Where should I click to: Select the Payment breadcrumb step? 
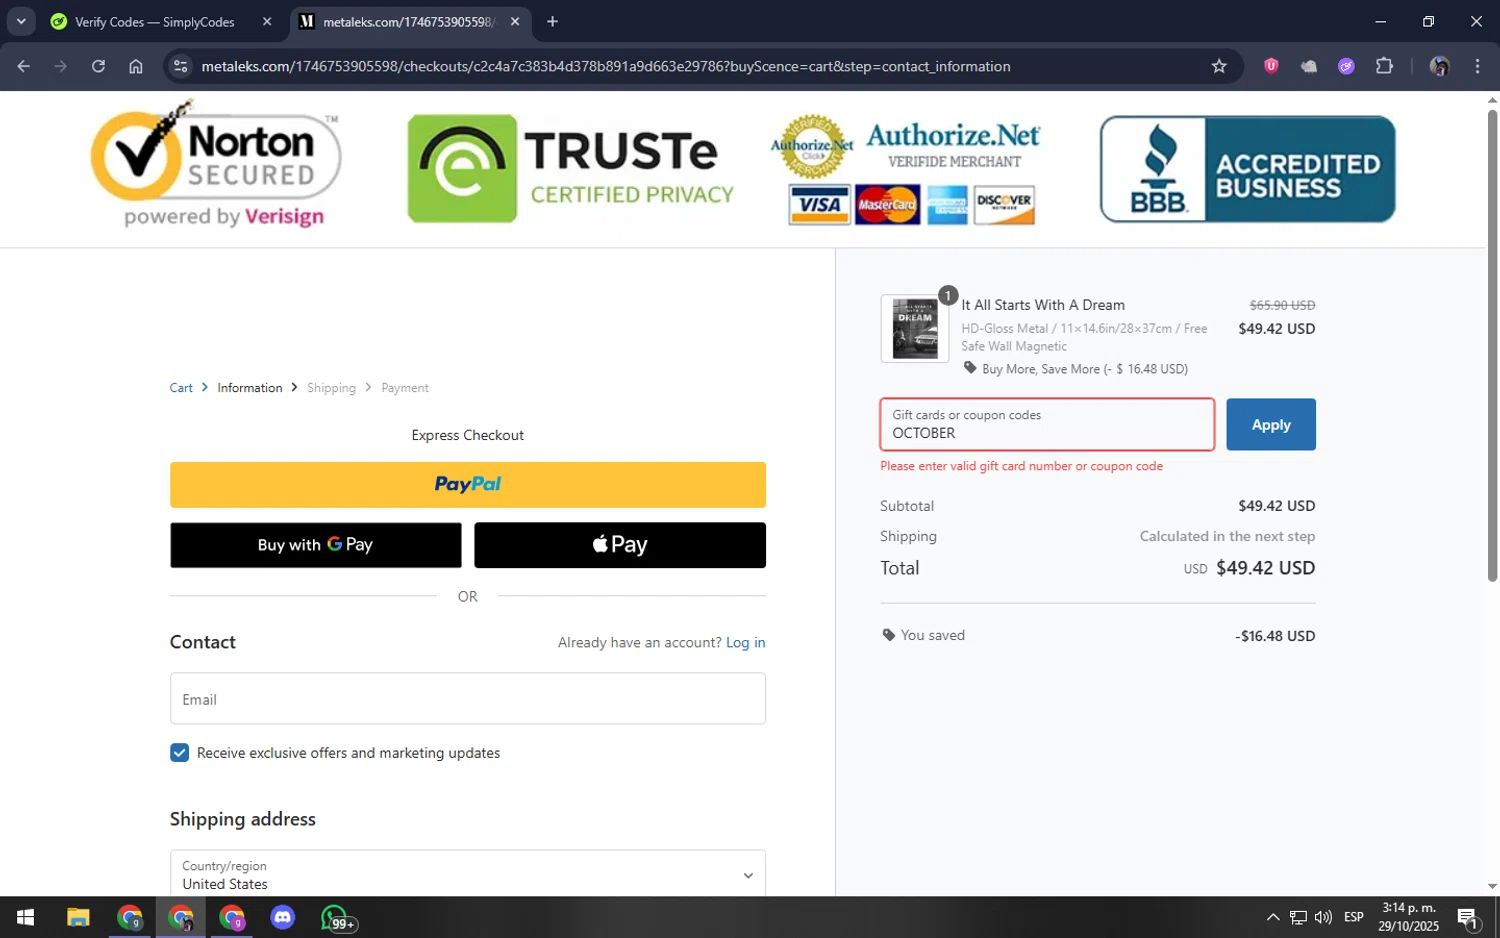coord(405,387)
